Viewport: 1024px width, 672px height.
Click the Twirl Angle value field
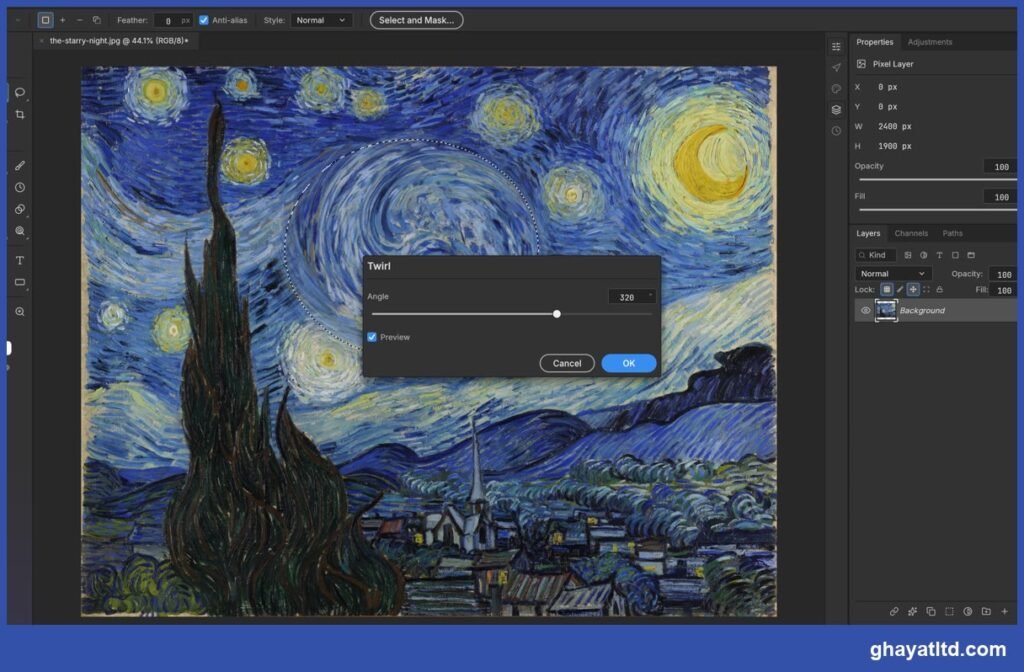(631, 297)
